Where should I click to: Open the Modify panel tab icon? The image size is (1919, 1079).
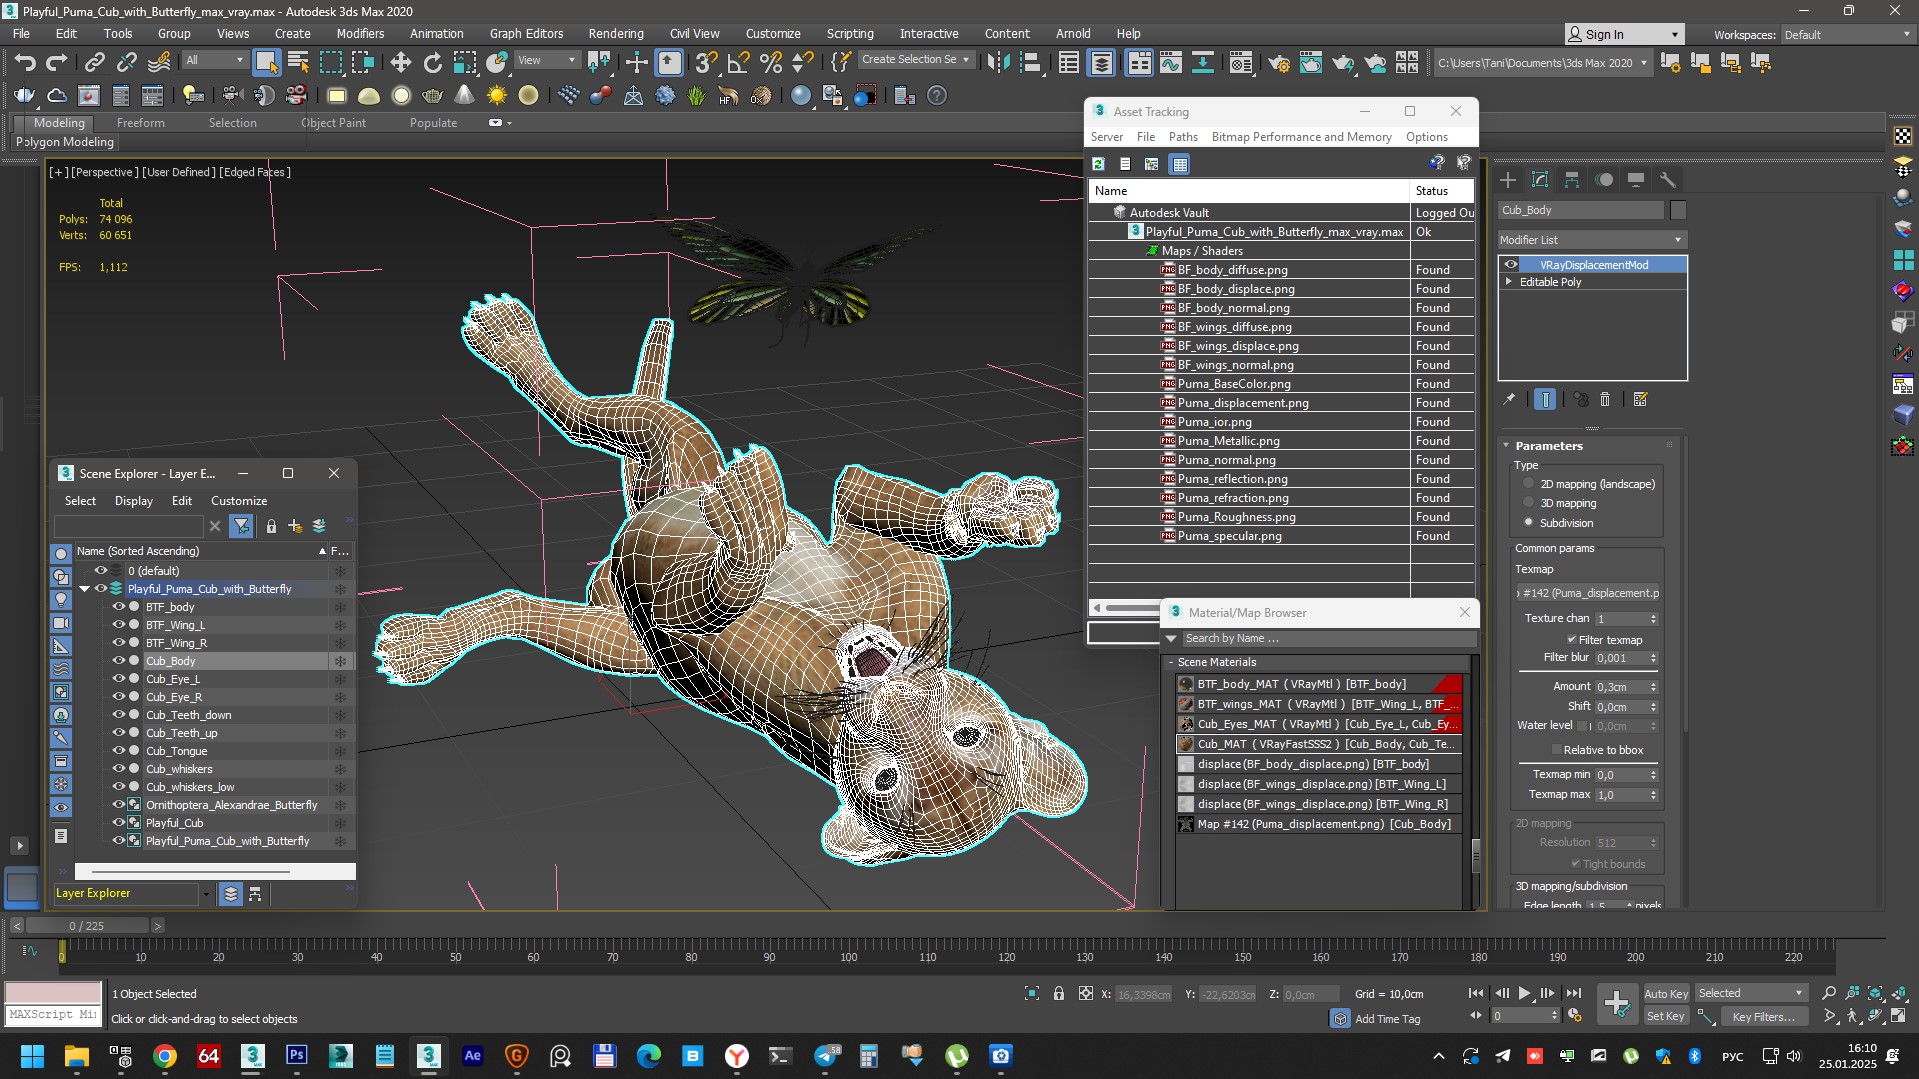pyautogui.click(x=1540, y=180)
